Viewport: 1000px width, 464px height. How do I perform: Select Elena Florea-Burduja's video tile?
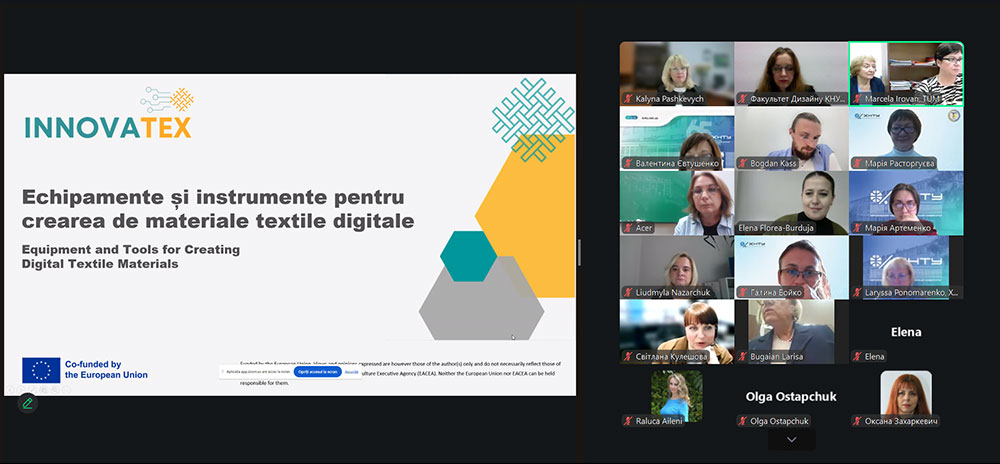(x=791, y=198)
